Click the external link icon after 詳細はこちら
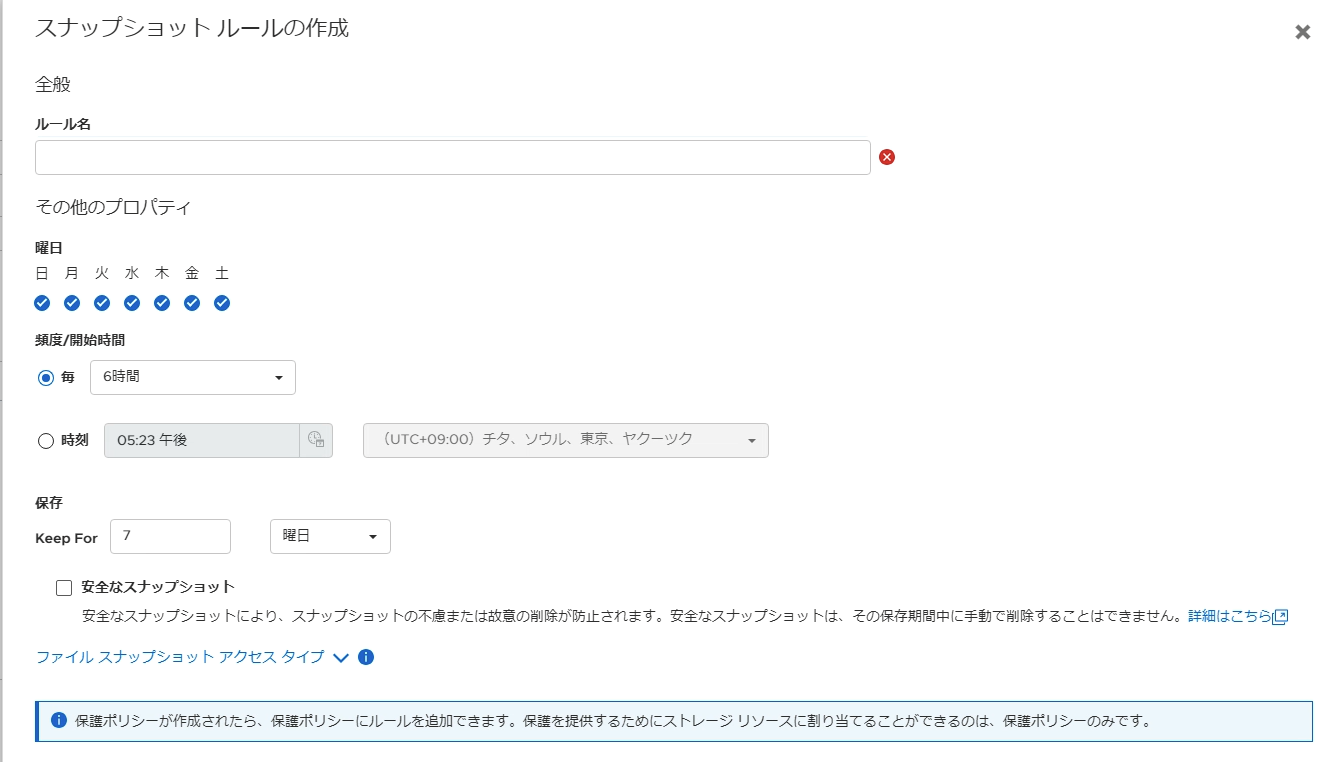1328x762 pixels. [1281, 616]
